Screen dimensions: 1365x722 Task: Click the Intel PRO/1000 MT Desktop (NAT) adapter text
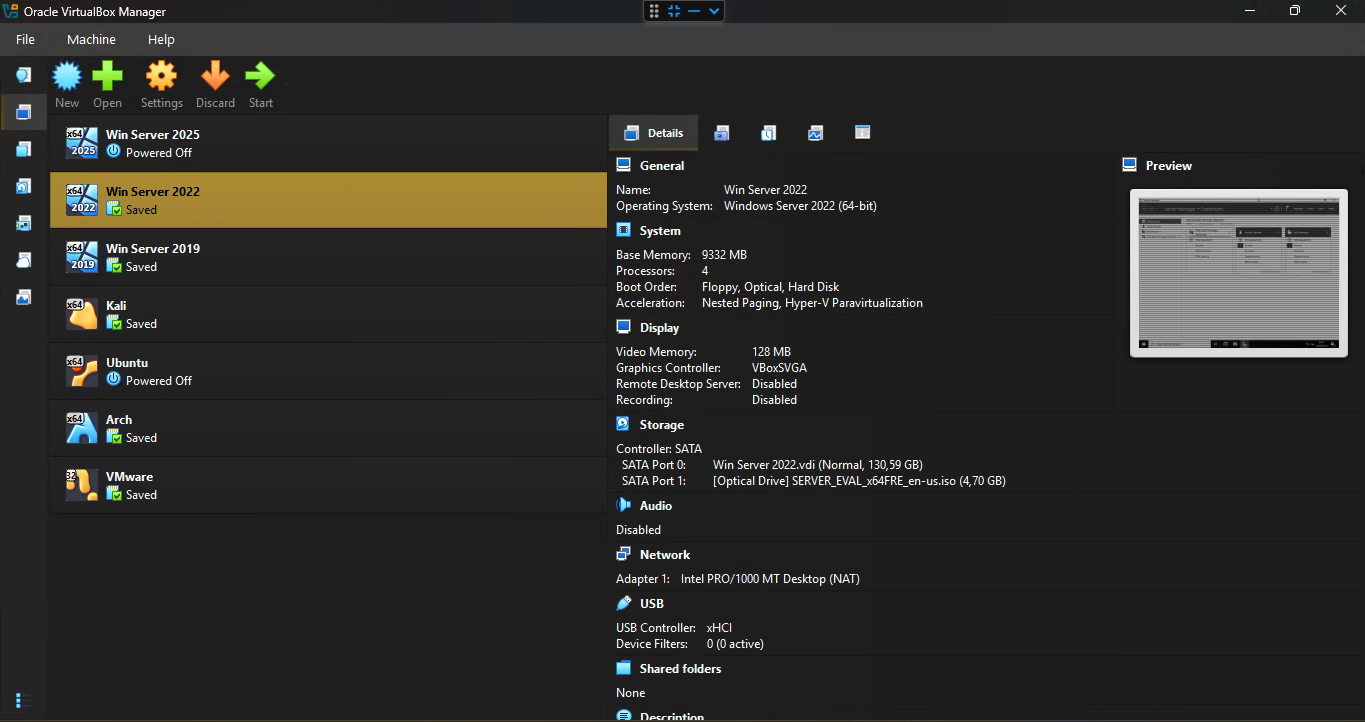point(770,579)
